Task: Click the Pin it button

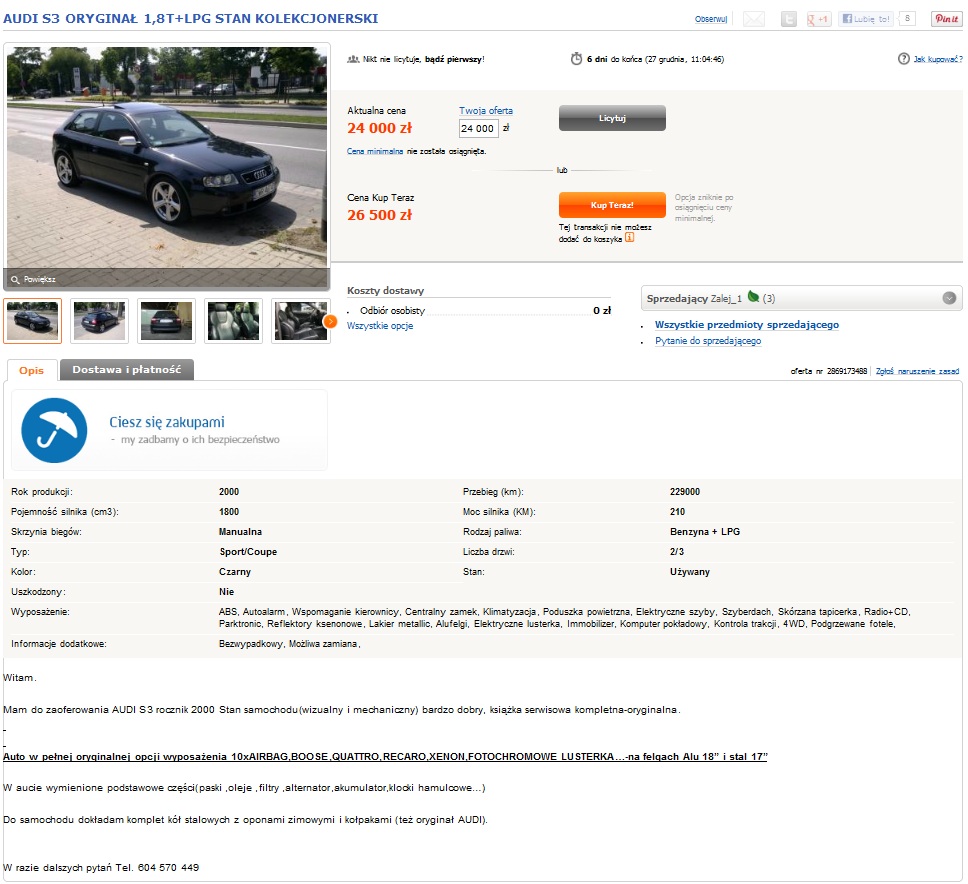Action: pyautogui.click(x=946, y=19)
